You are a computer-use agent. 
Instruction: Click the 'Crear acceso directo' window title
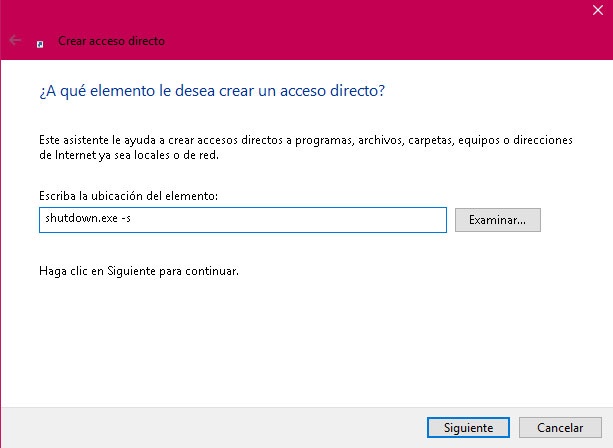[111, 41]
